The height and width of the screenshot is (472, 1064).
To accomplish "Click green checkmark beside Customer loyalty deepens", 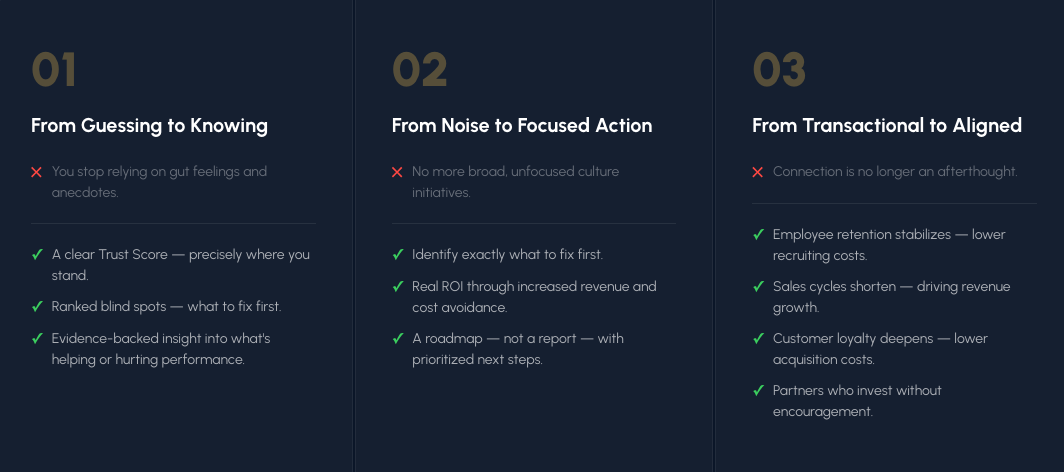I will tap(759, 338).
